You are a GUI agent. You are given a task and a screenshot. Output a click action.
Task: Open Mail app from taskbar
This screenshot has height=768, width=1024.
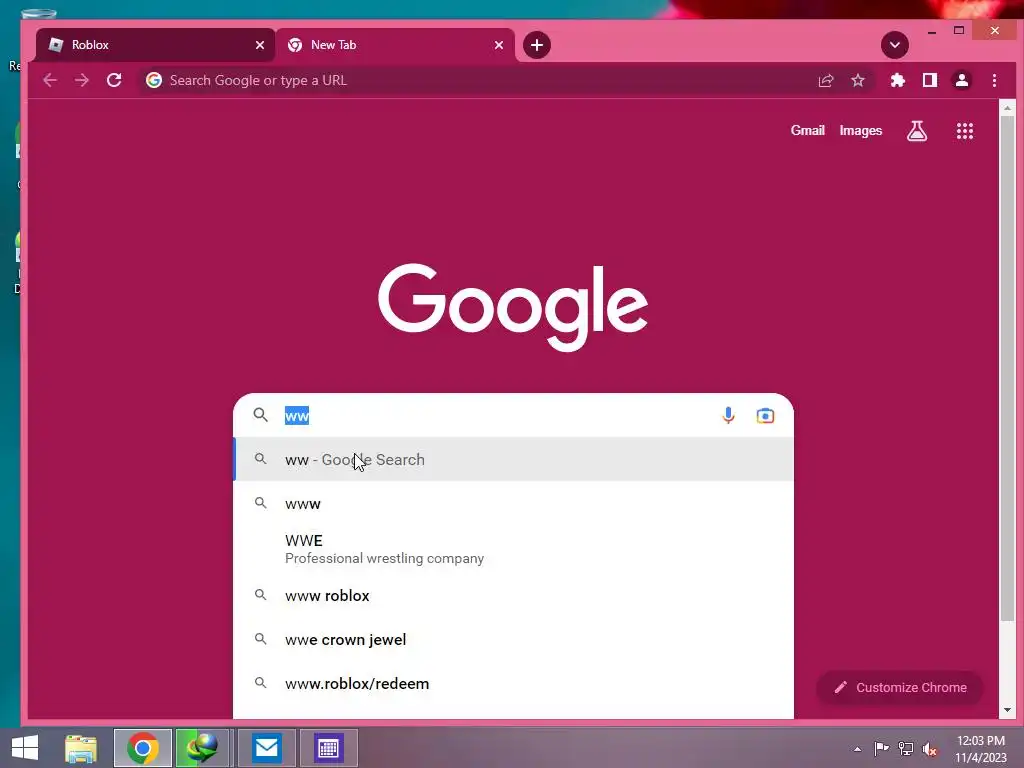click(266, 748)
